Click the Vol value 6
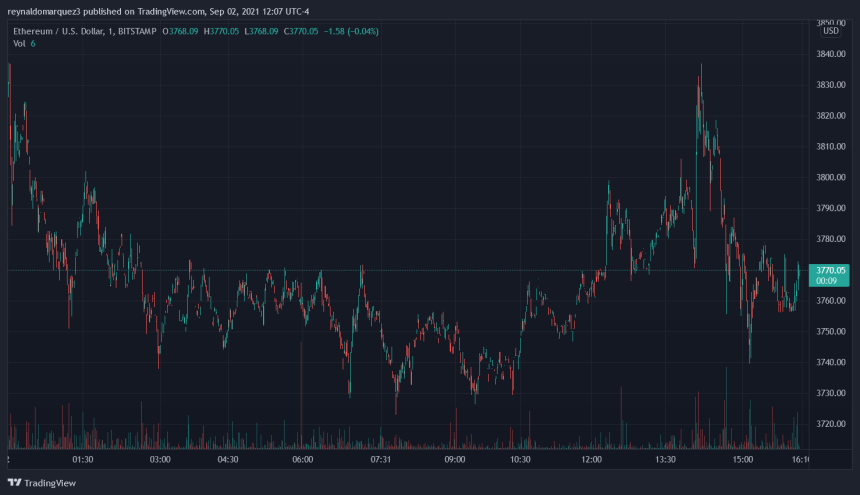Image resolution: width=860 pixels, height=495 pixels. click(33, 43)
